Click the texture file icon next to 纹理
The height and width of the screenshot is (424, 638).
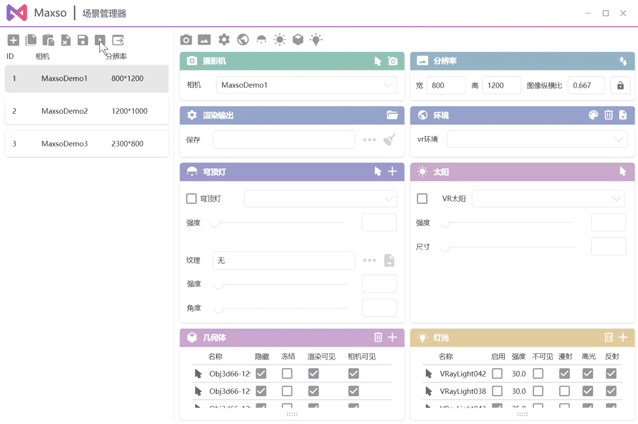(389, 260)
